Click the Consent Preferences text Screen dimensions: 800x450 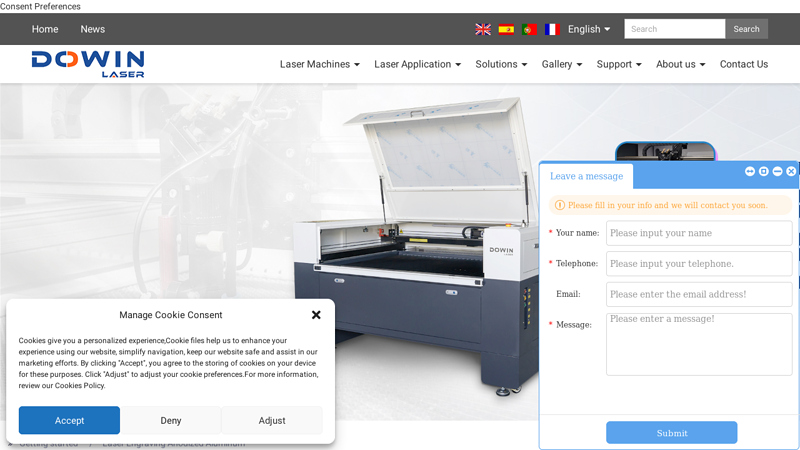coord(40,7)
